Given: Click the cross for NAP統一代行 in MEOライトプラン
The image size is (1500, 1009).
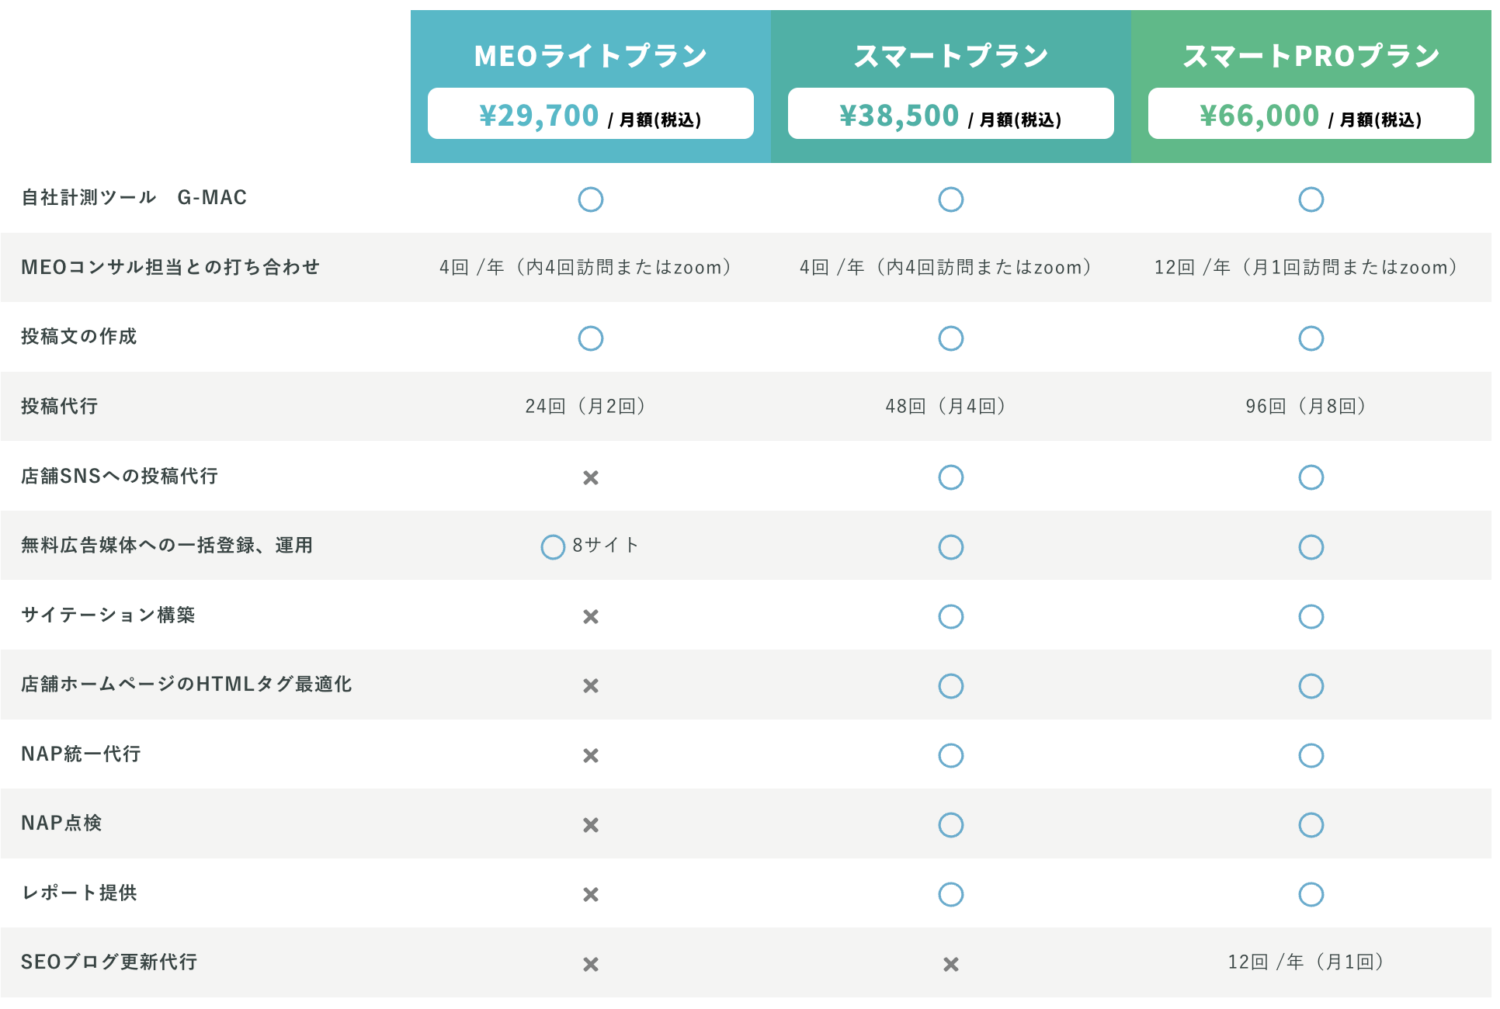Looking at the screenshot, I should [591, 756].
